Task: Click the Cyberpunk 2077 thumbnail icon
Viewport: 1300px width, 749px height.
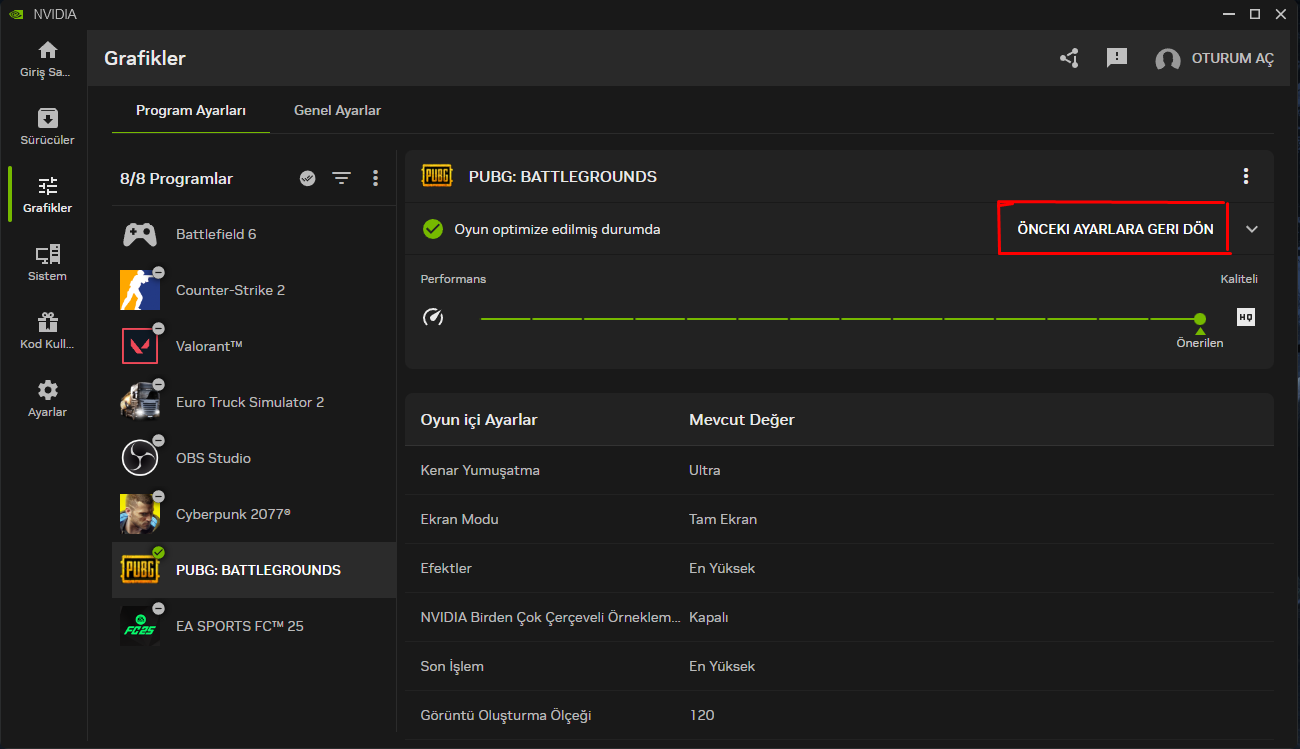Action: click(140, 514)
